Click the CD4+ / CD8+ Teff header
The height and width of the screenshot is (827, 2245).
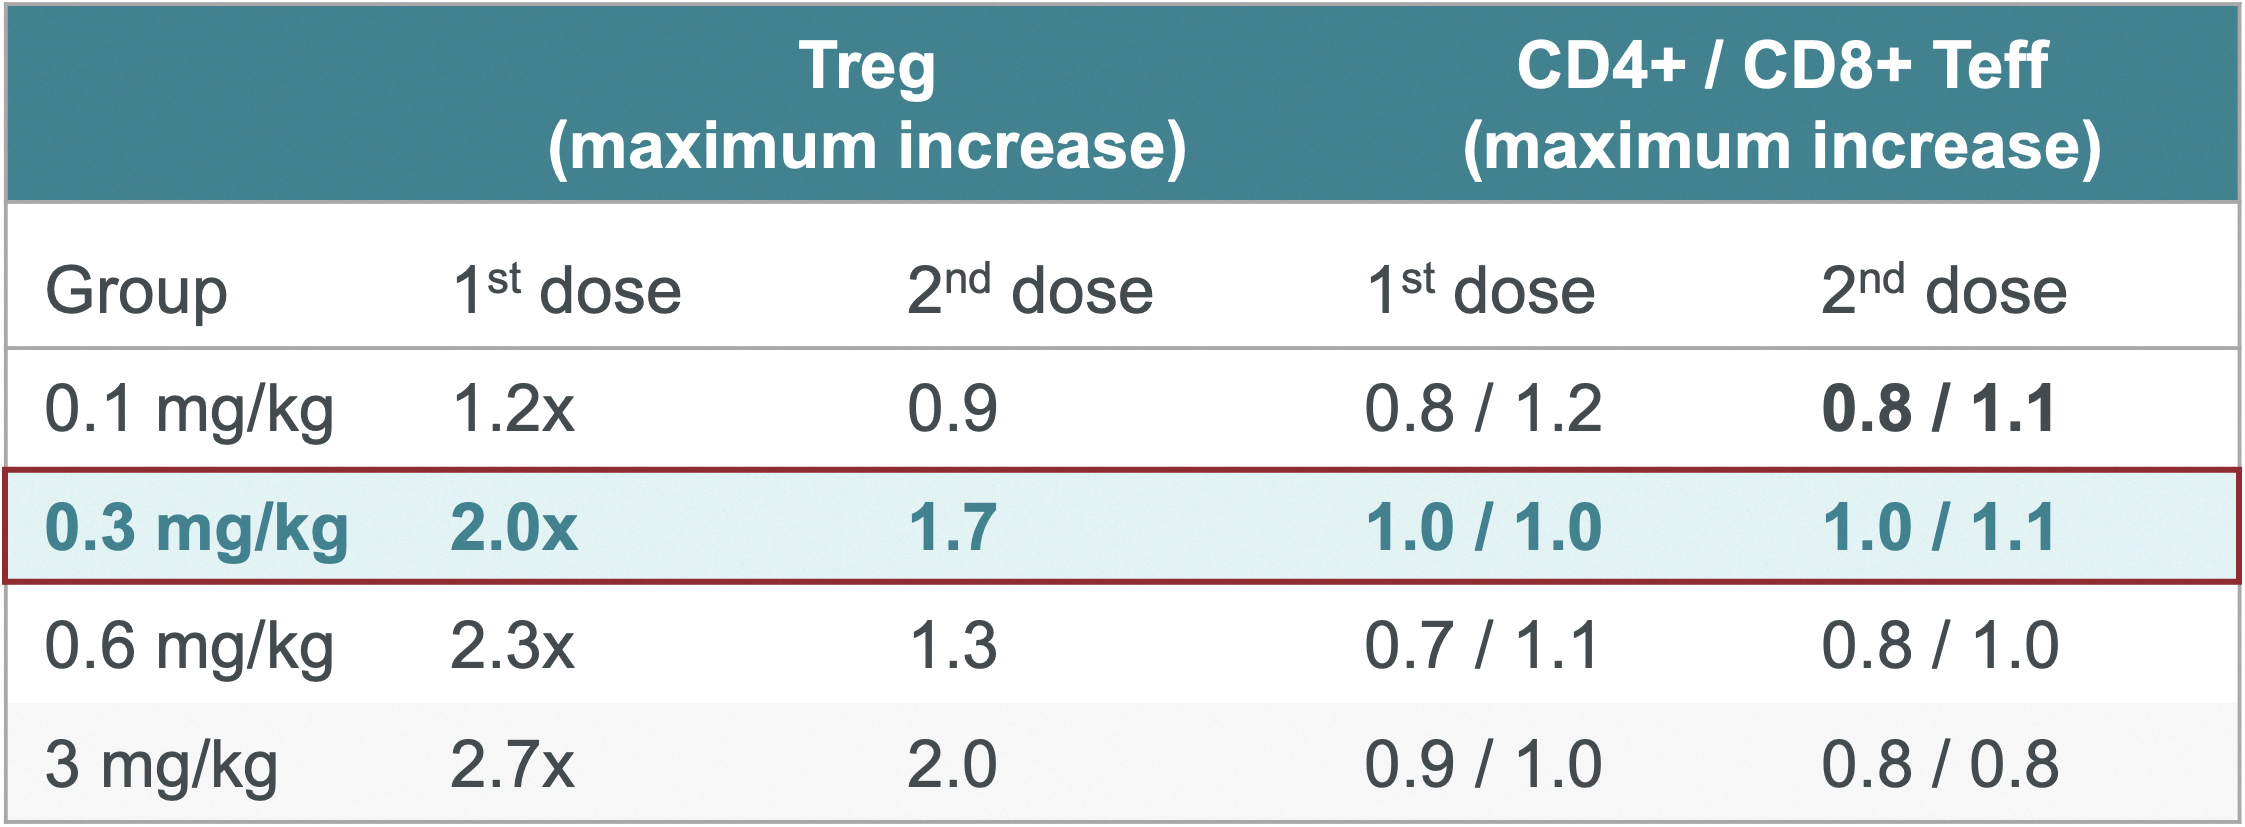click(1782, 107)
